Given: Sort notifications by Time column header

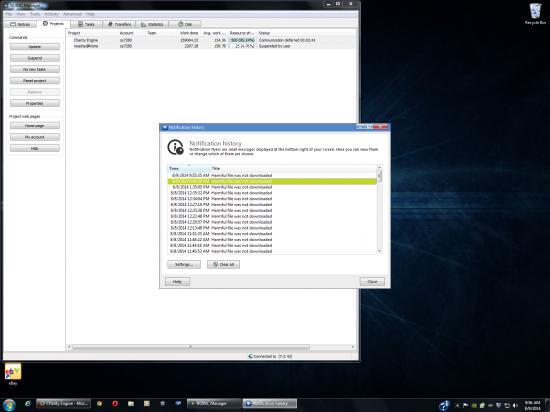Looking at the screenshot, I should [189, 168].
